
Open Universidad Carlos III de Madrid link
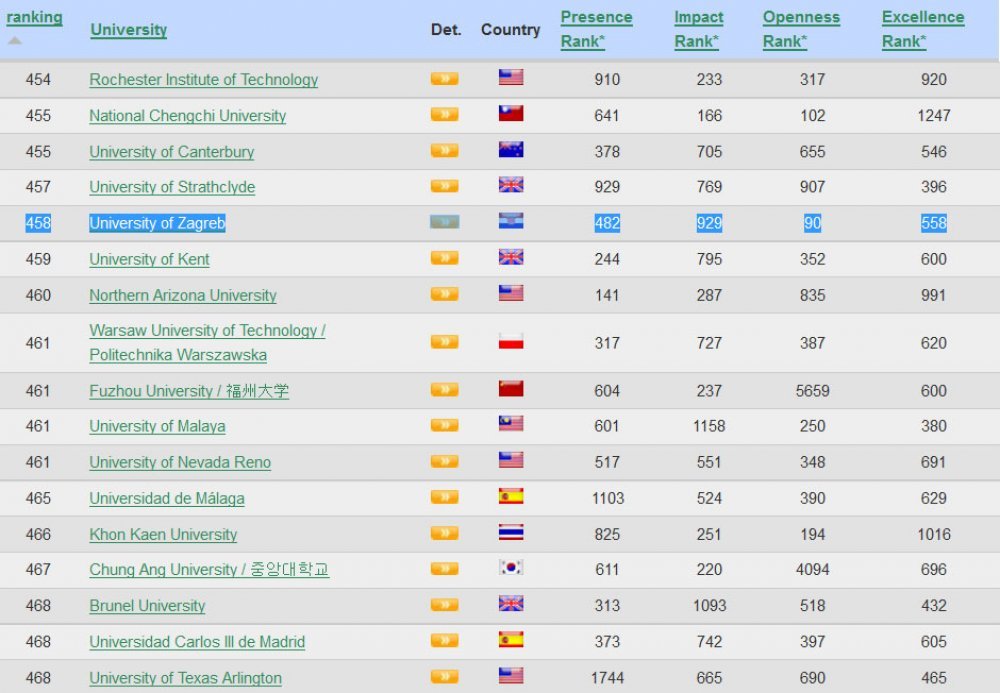[197, 642]
